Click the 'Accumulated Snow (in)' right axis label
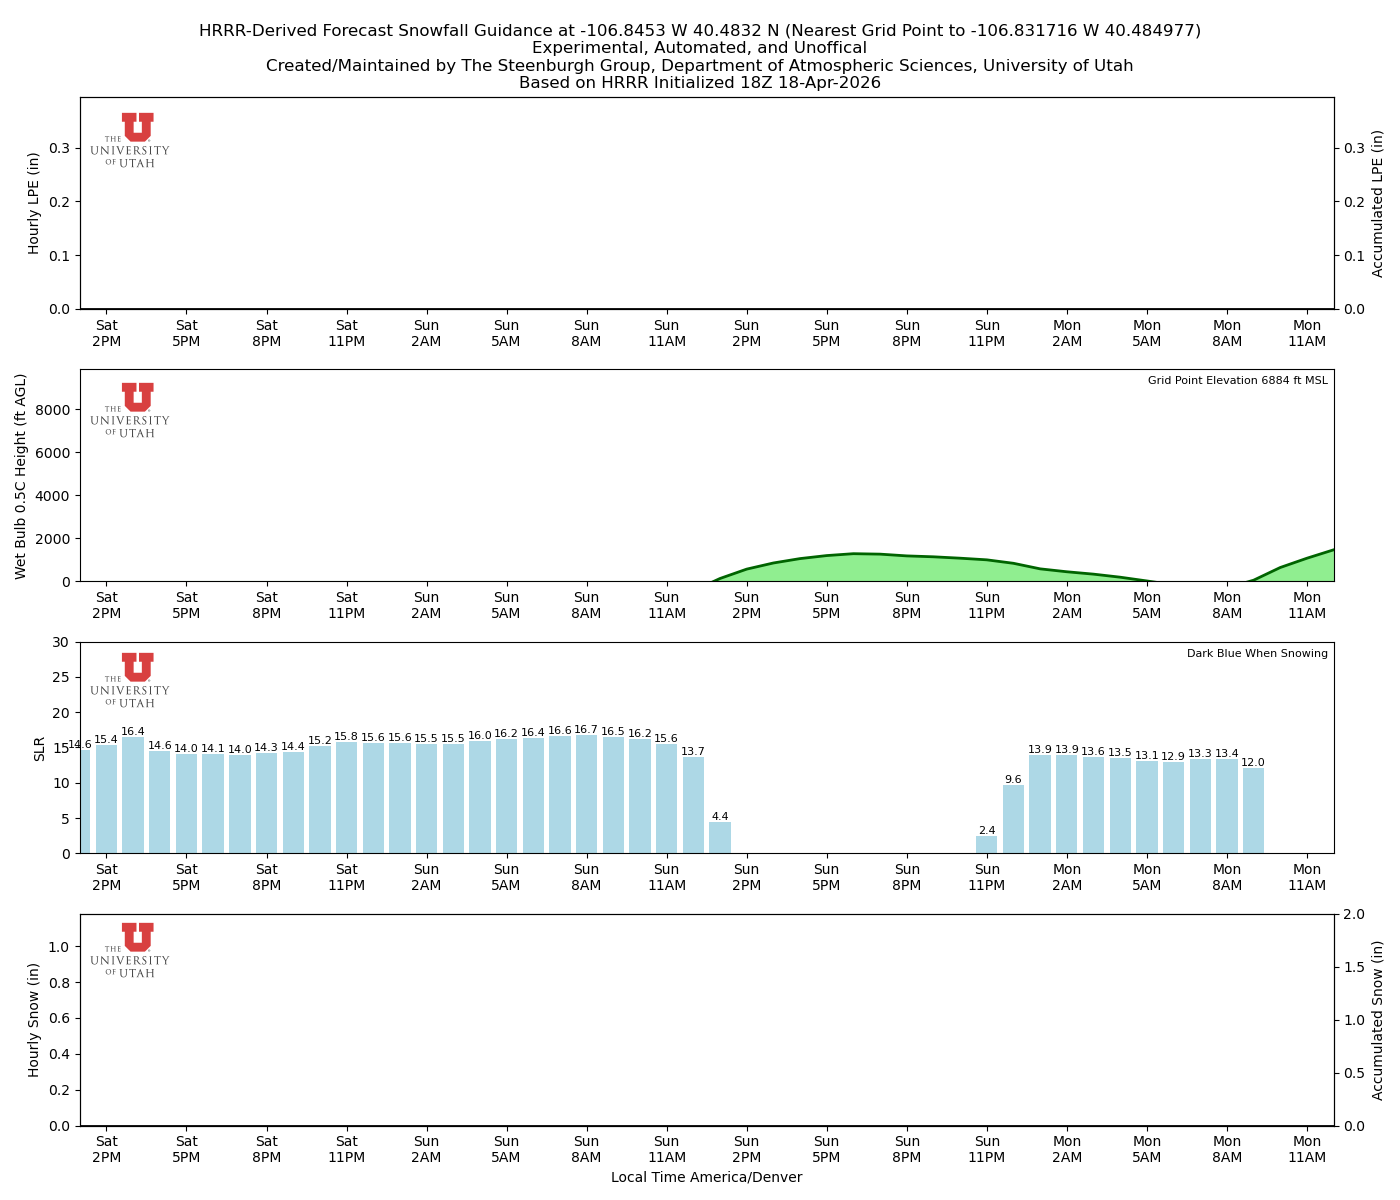 pos(1378,1020)
